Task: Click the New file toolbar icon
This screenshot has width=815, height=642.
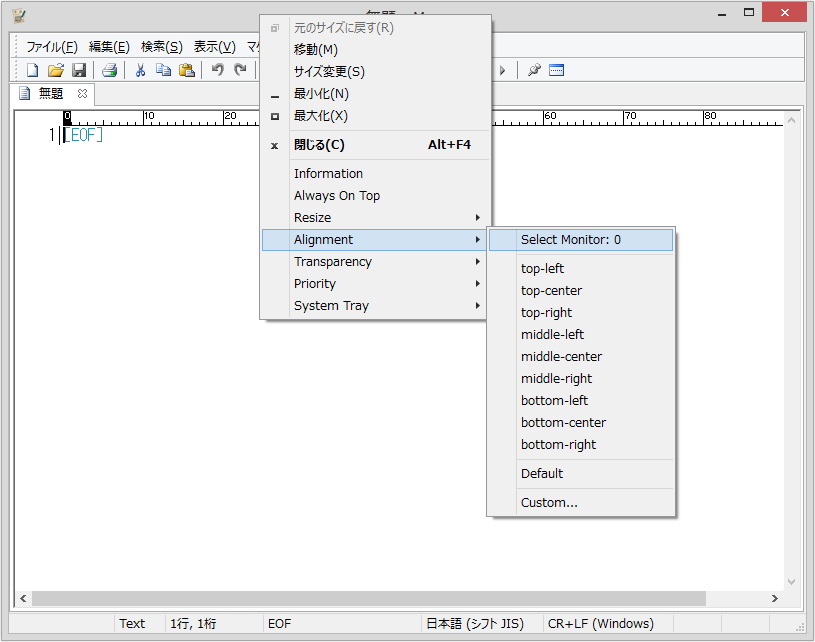Action: point(32,70)
